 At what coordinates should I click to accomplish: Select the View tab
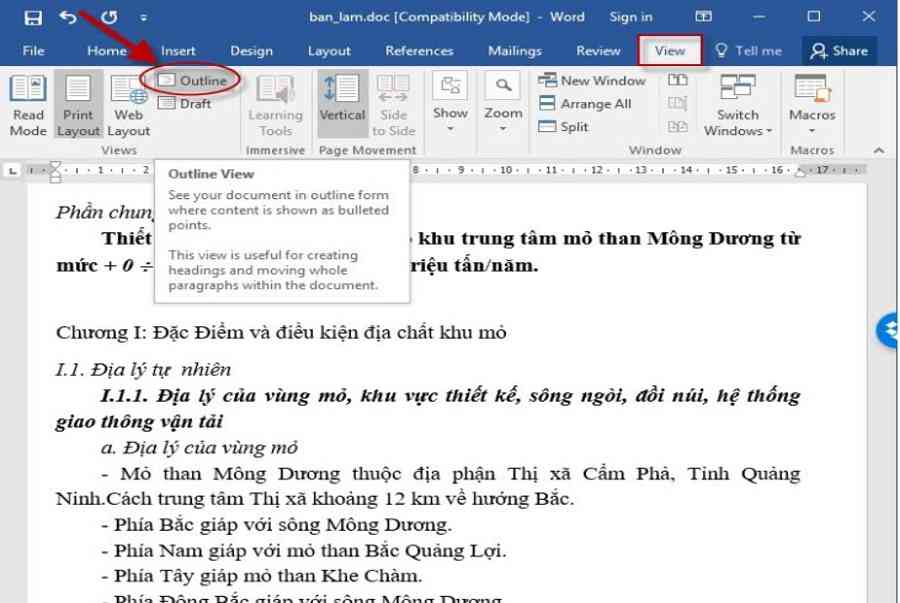click(670, 50)
